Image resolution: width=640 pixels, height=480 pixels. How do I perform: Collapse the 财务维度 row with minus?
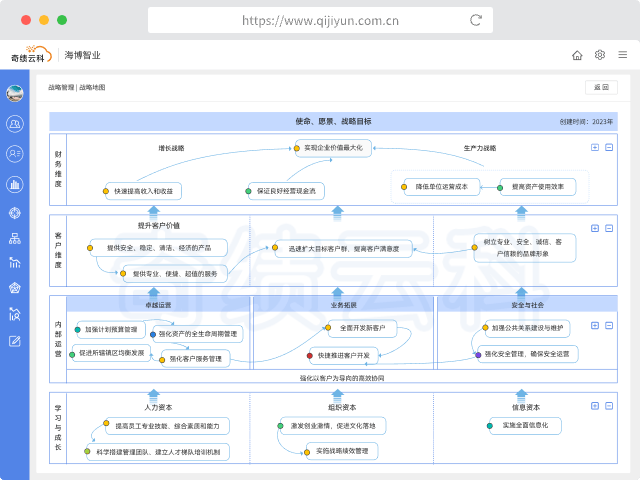coord(609,147)
